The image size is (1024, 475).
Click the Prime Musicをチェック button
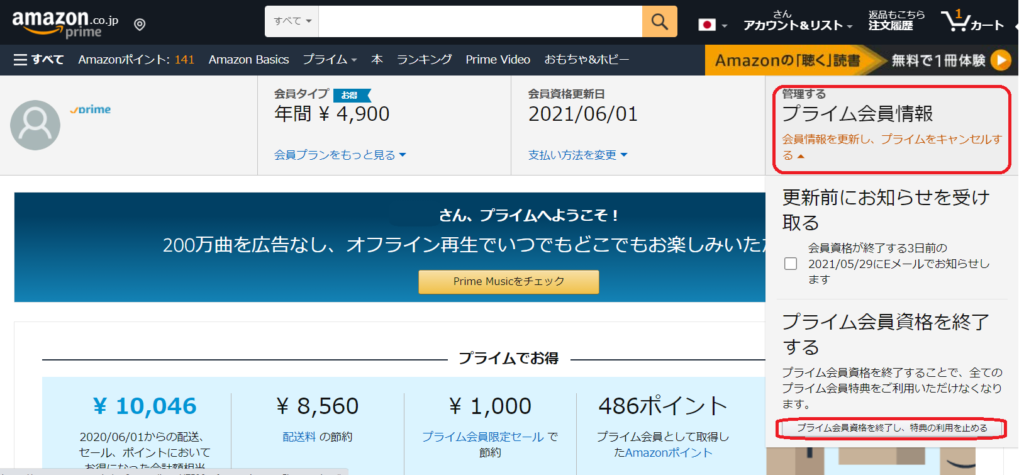coord(509,282)
